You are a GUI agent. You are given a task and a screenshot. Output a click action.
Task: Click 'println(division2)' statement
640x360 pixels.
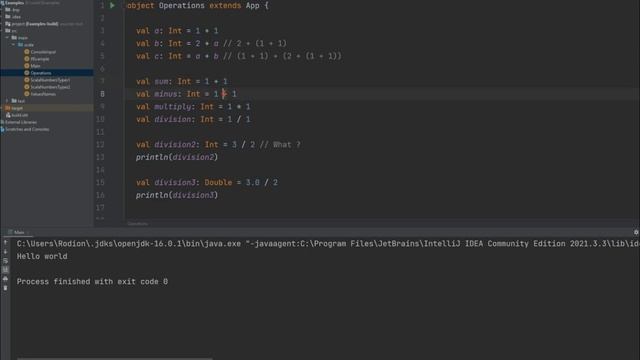point(177,158)
